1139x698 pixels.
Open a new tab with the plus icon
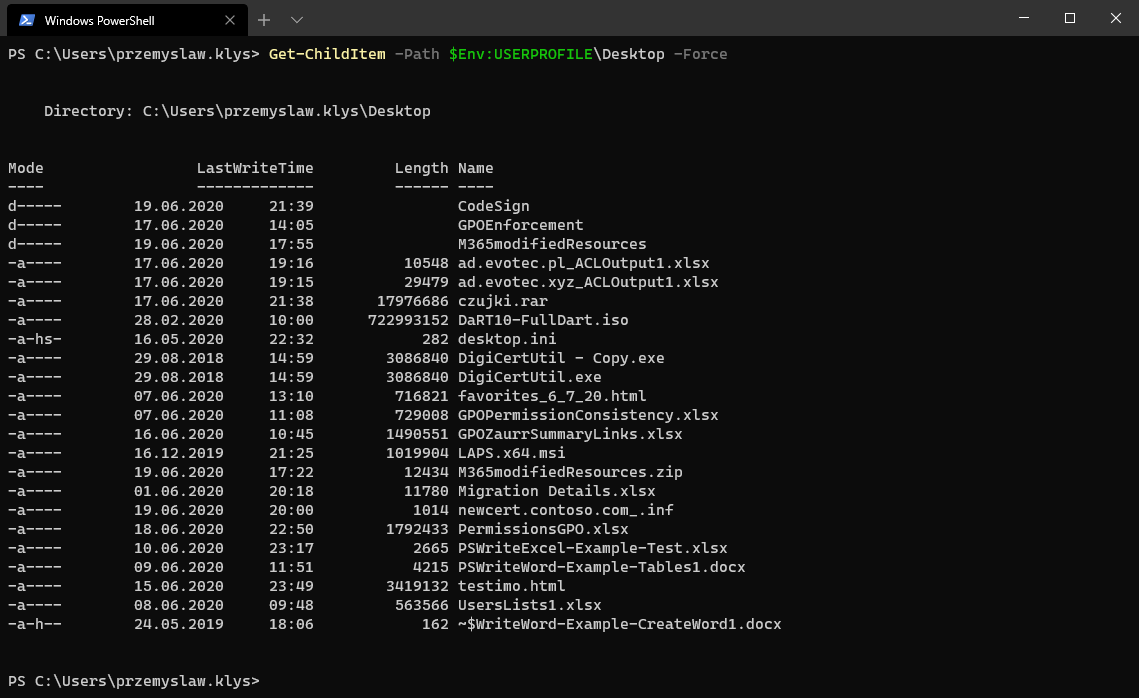tap(262, 19)
